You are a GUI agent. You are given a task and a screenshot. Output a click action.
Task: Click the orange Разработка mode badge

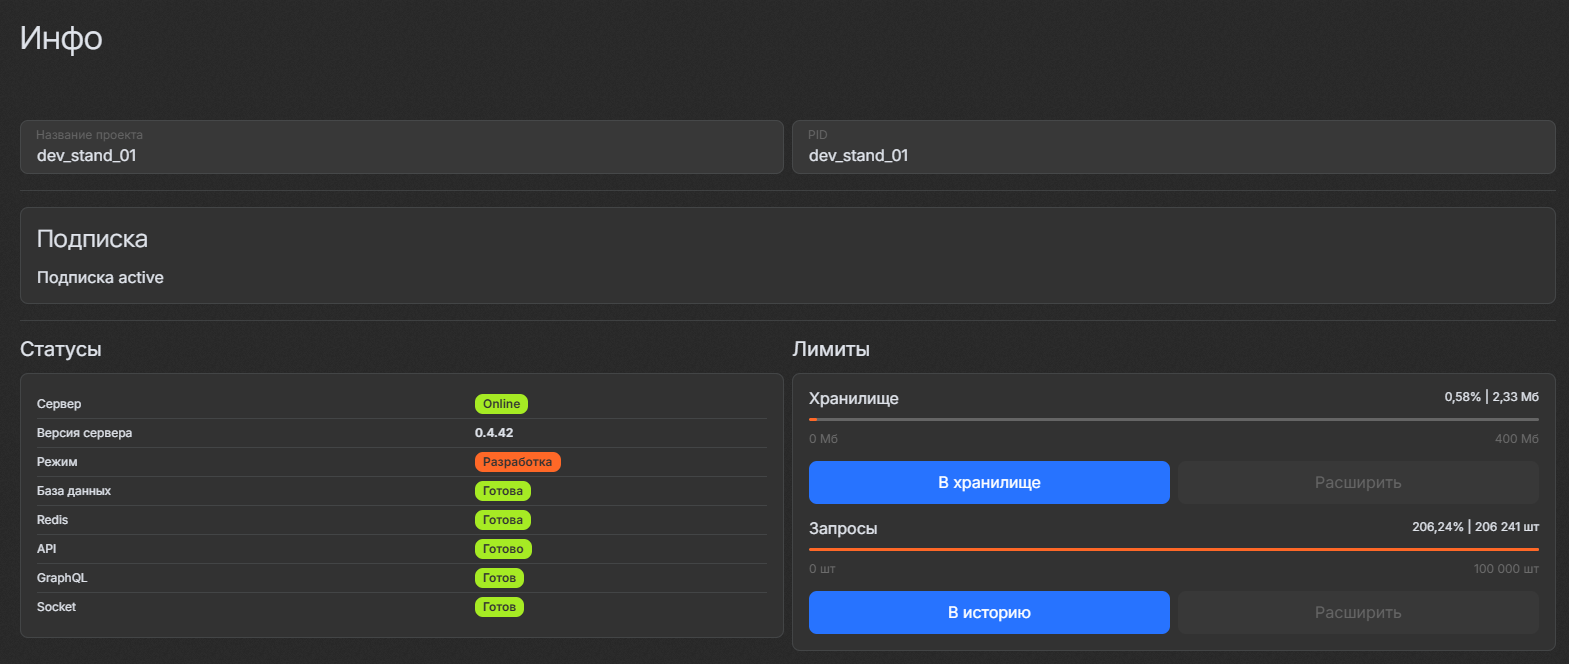[x=517, y=462]
